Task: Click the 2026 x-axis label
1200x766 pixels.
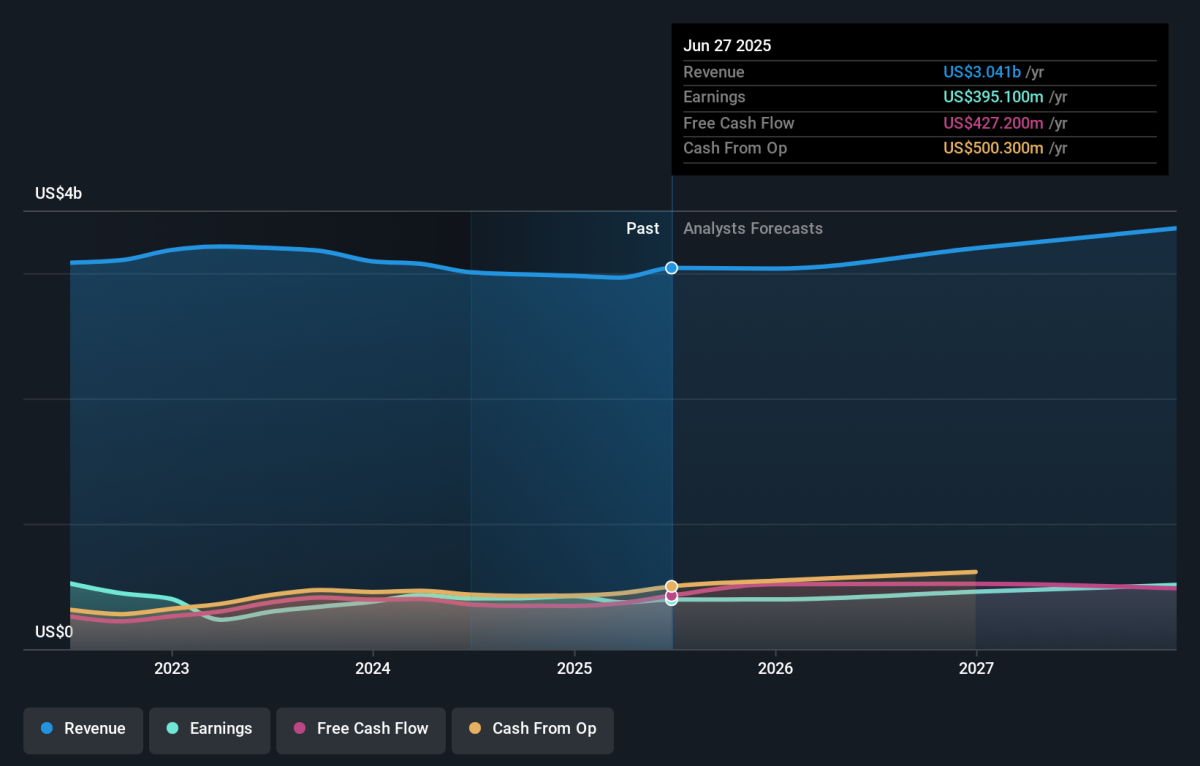Action: 775,668
